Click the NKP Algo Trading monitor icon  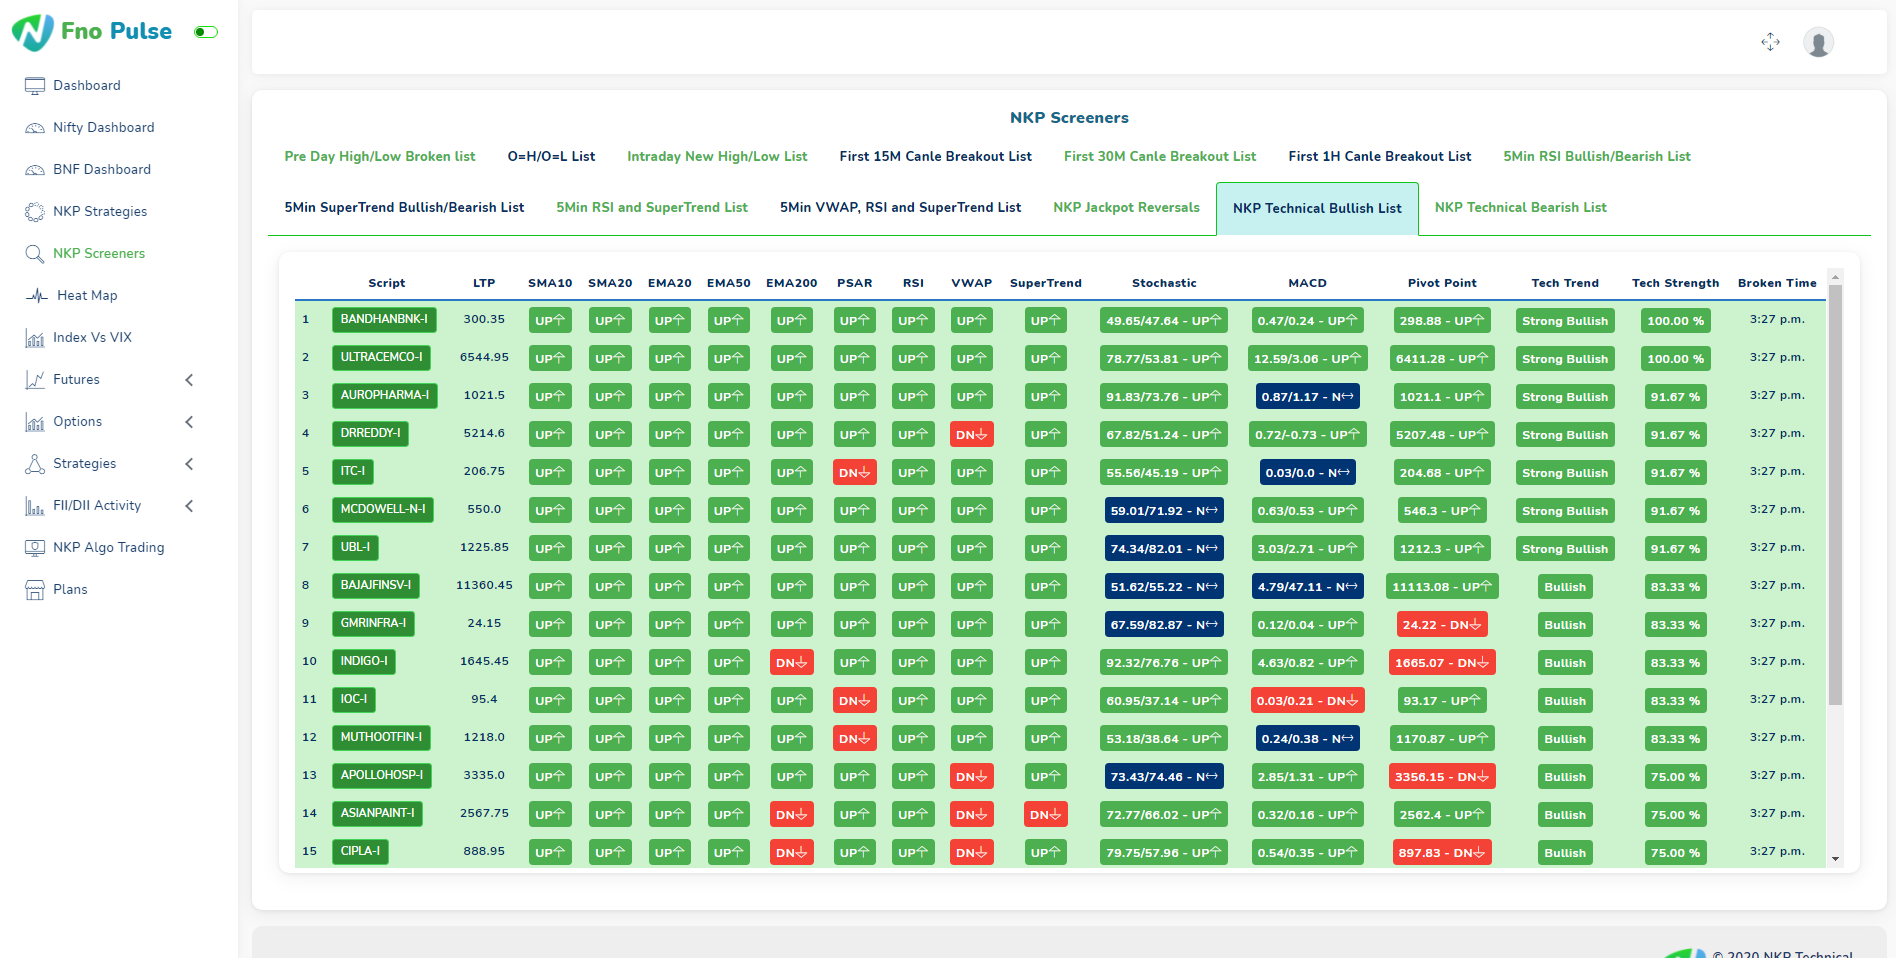tap(35, 548)
